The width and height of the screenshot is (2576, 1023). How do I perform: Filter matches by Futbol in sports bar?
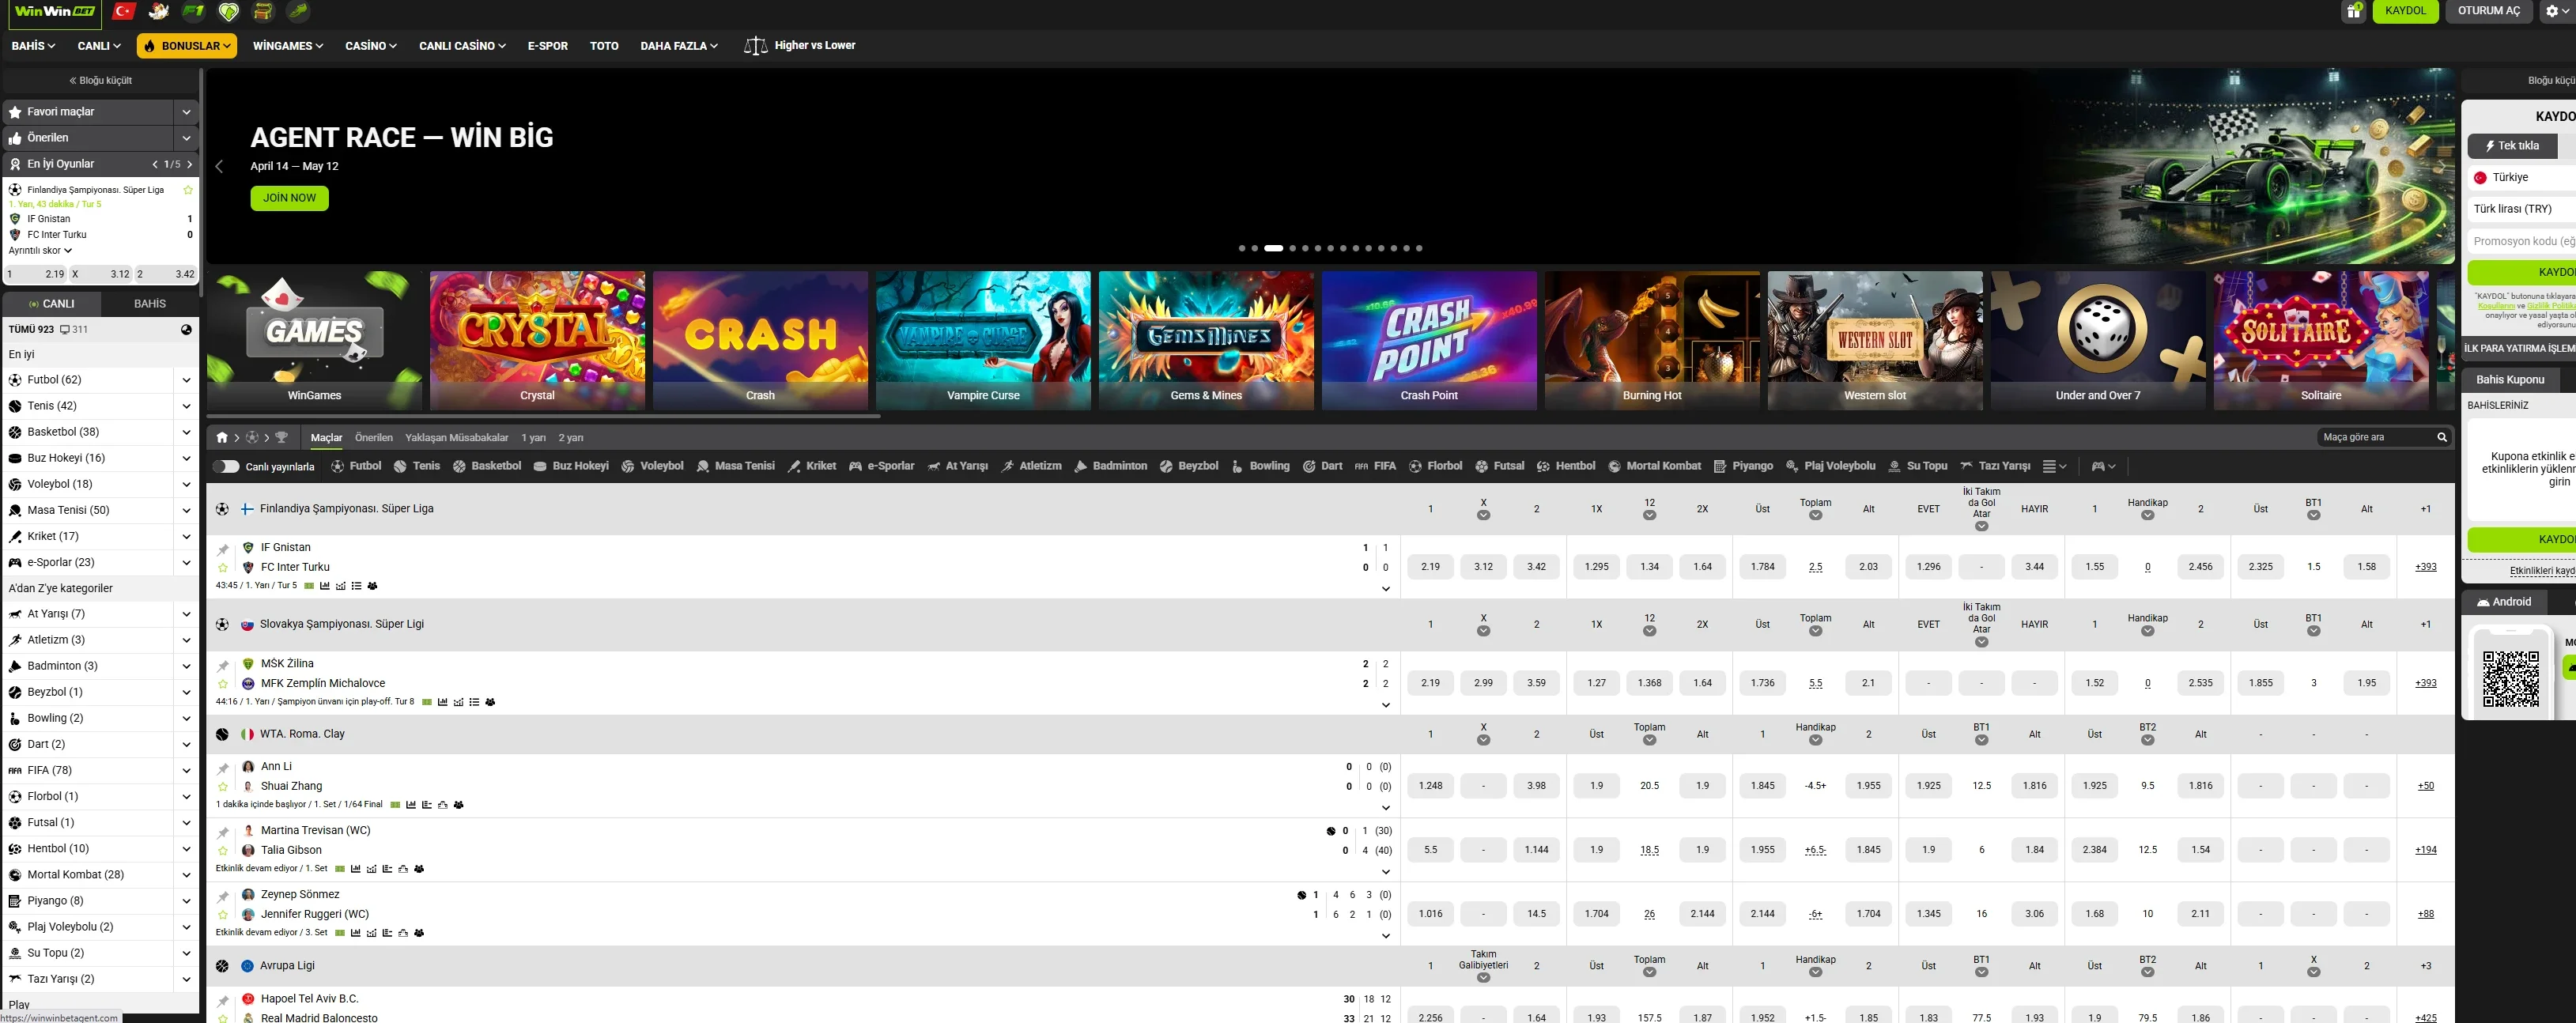coord(356,466)
